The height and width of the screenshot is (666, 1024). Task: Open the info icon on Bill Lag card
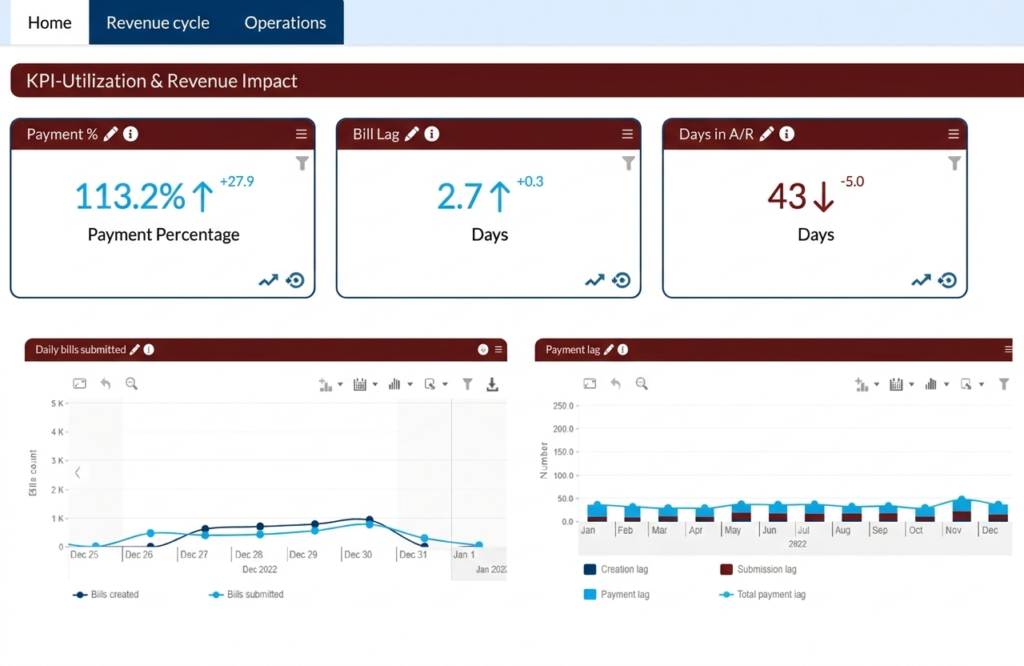coord(432,134)
